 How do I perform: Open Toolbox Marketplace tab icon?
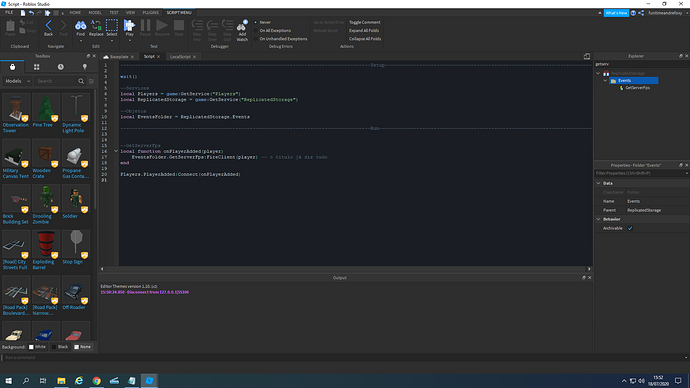coord(12,67)
